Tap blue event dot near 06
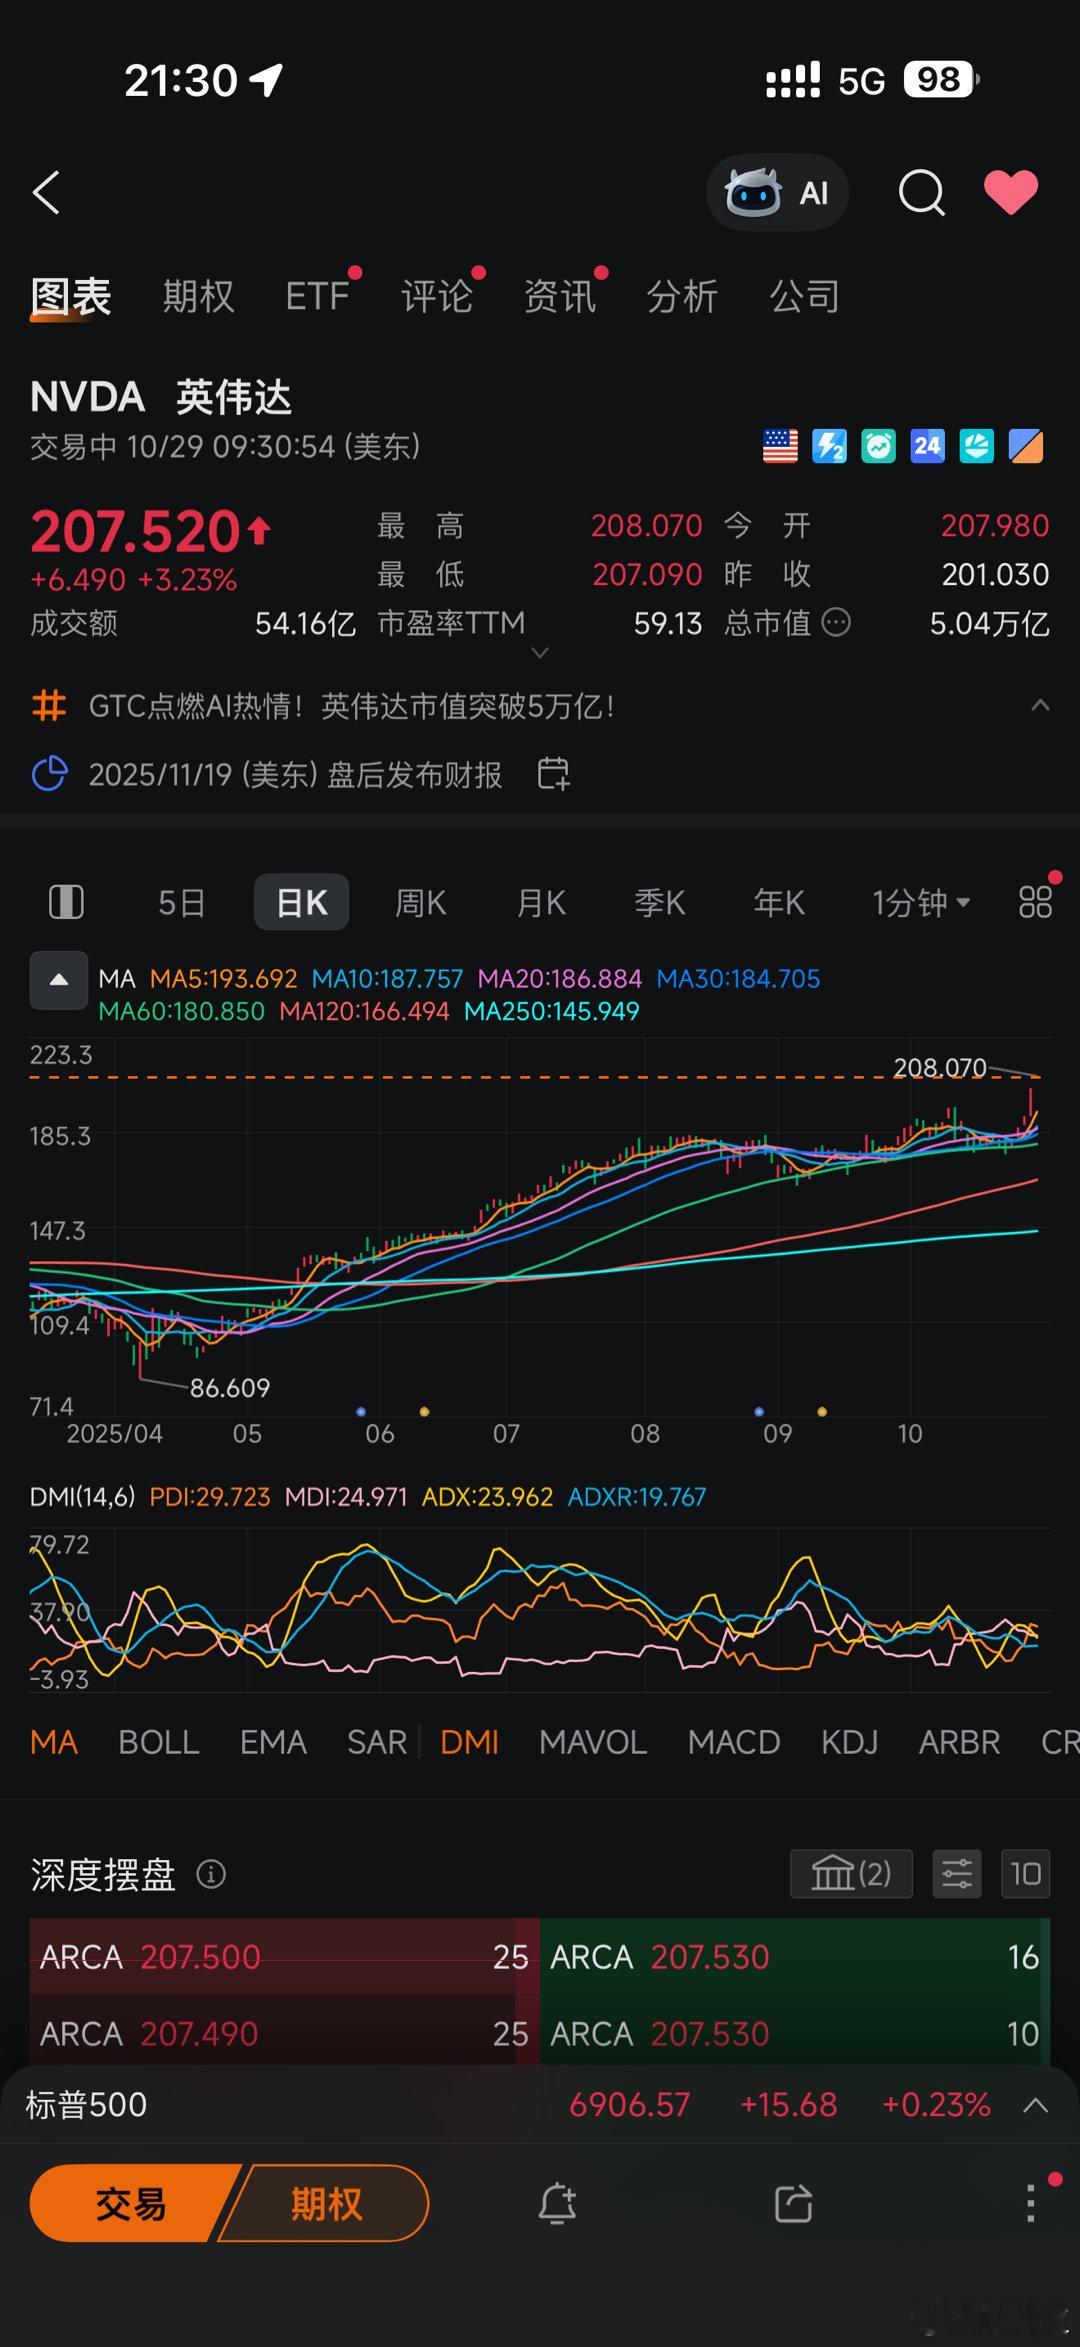This screenshot has height=2347, width=1080. point(361,1412)
